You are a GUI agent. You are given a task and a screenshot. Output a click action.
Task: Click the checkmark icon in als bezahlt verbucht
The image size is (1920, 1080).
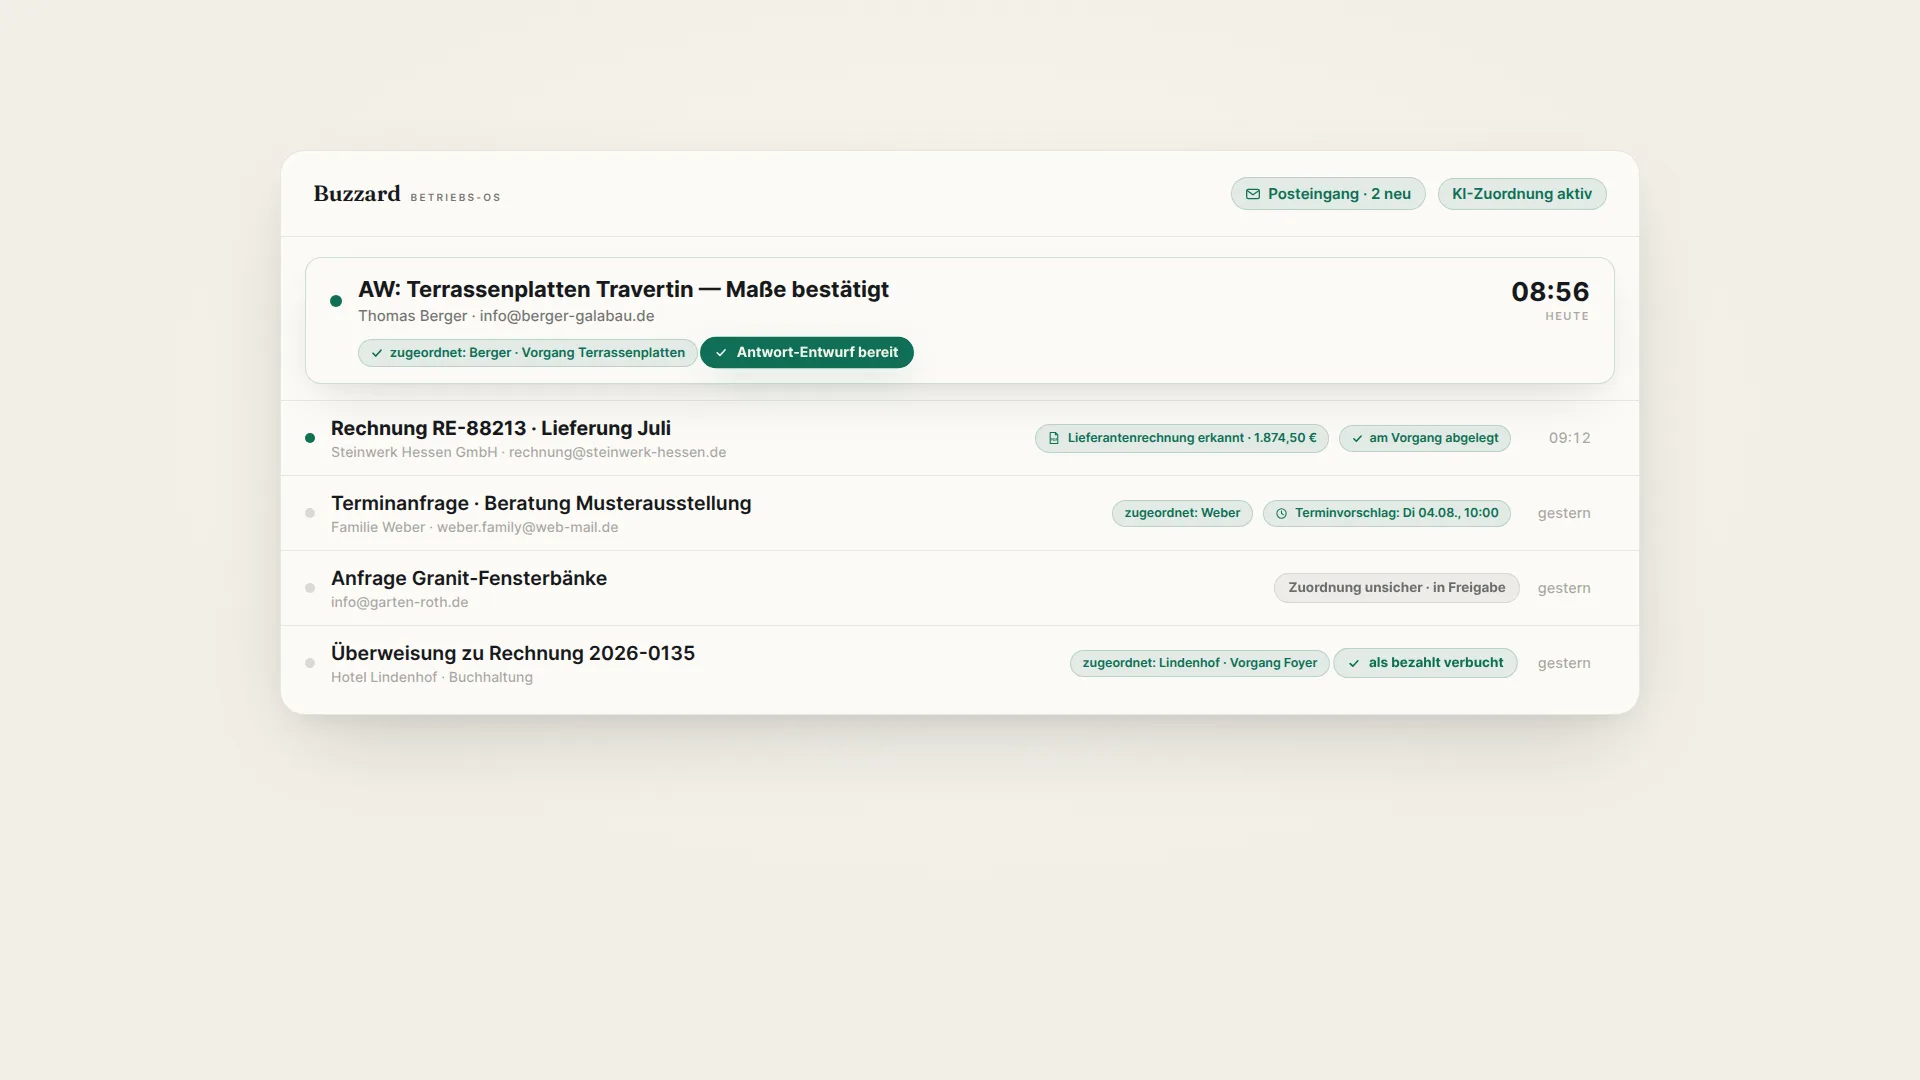pyautogui.click(x=1354, y=663)
